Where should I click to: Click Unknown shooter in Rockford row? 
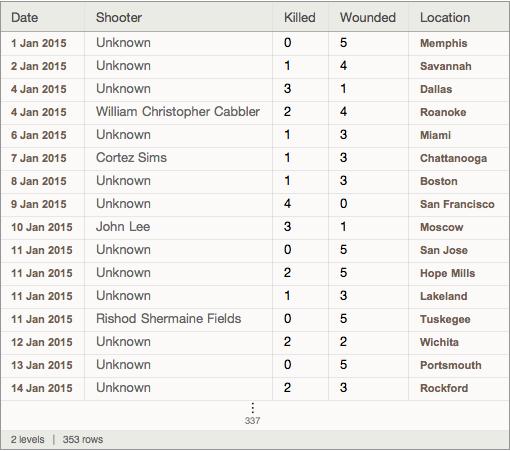pyautogui.click(x=123, y=388)
